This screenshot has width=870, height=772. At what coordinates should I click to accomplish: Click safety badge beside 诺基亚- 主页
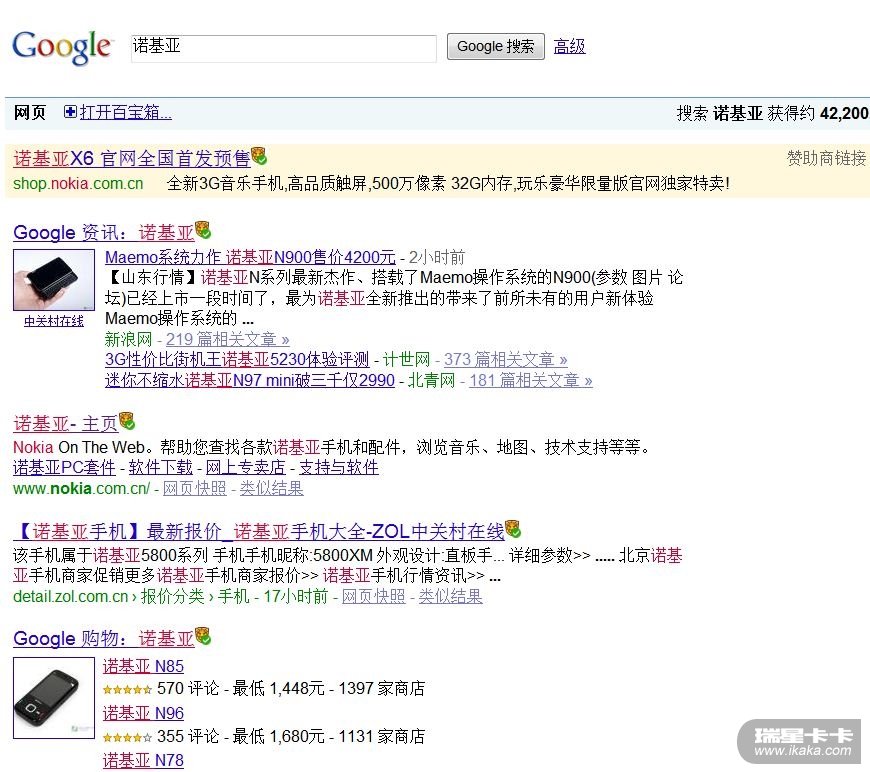pyautogui.click(x=127, y=421)
